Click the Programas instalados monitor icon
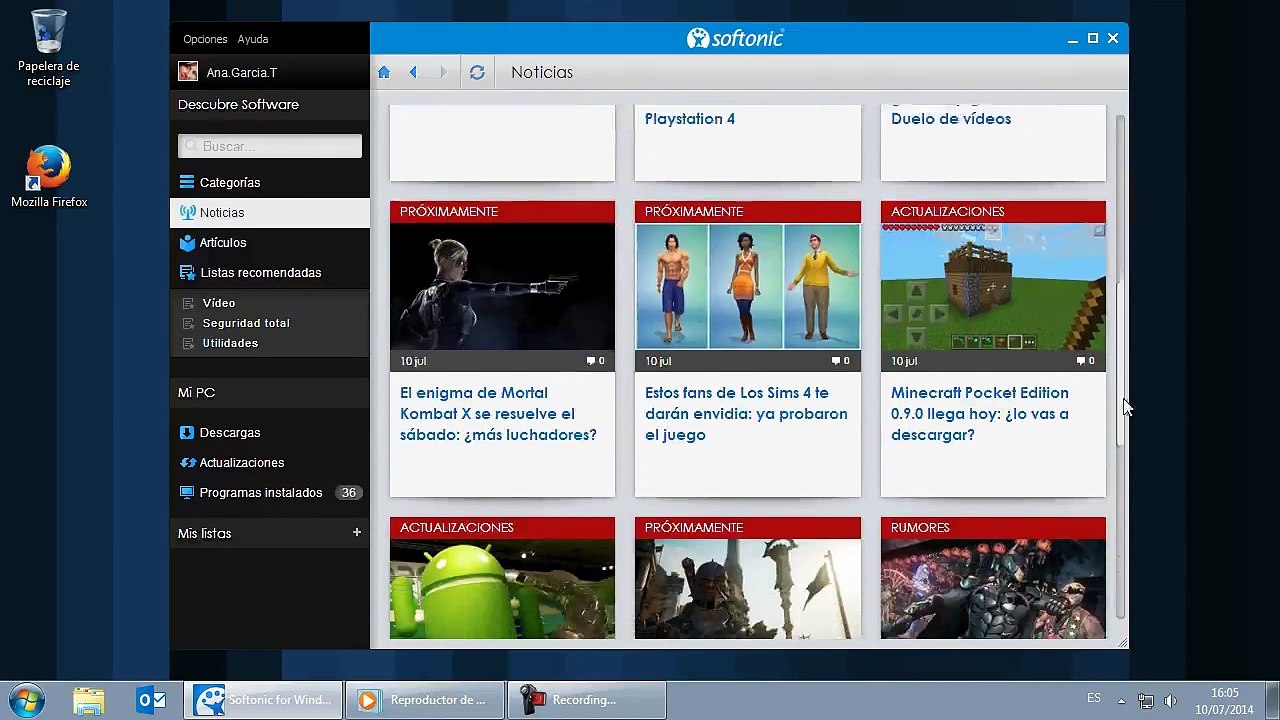 pos(187,492)
